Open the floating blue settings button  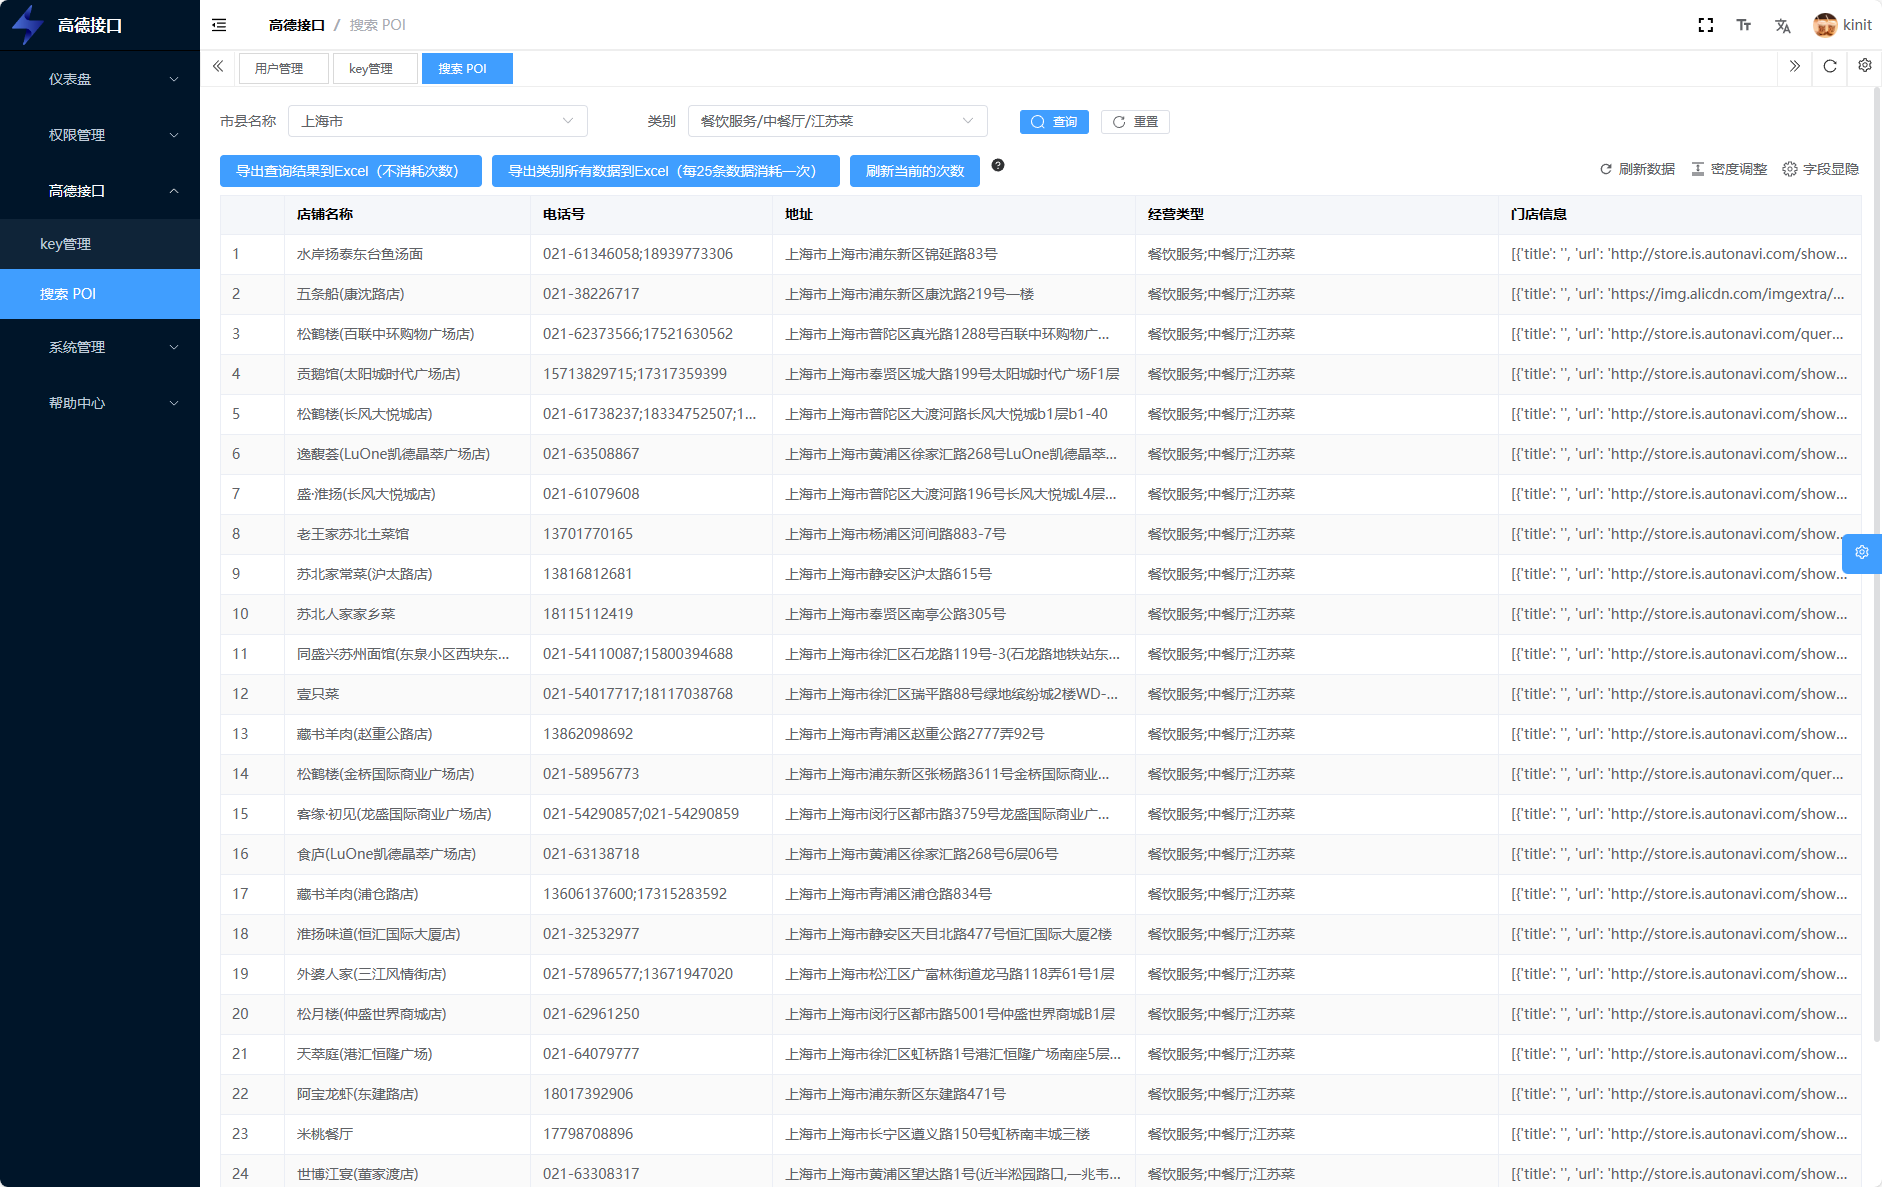(1862, 553)
